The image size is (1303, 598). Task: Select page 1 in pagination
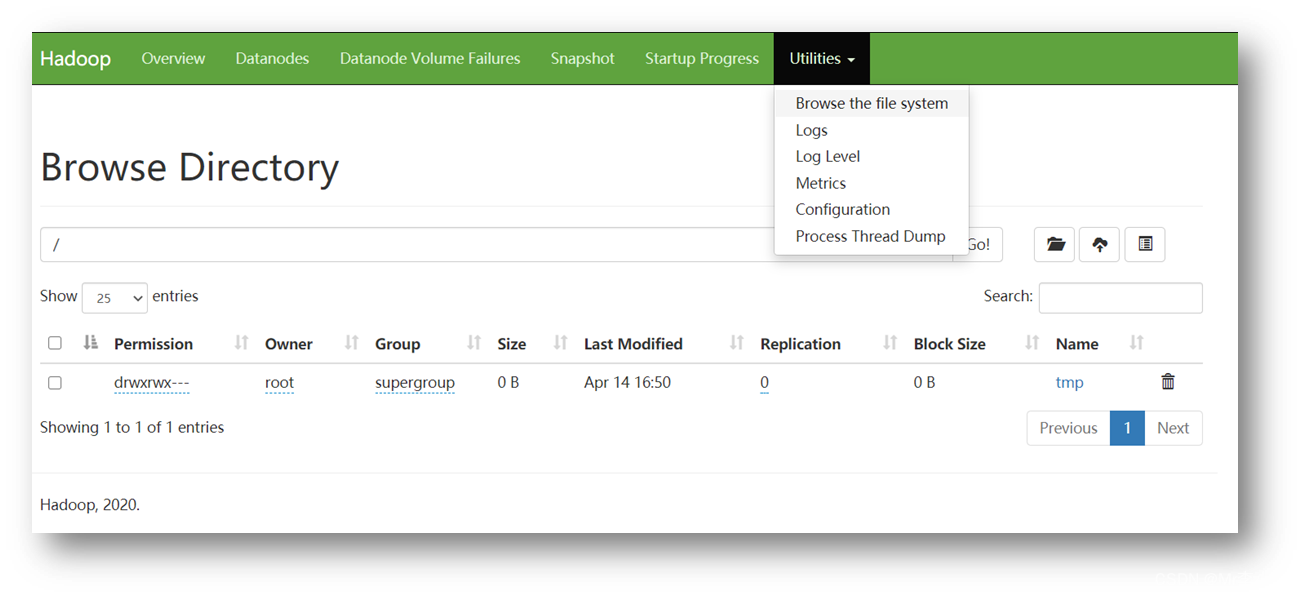1127,428
